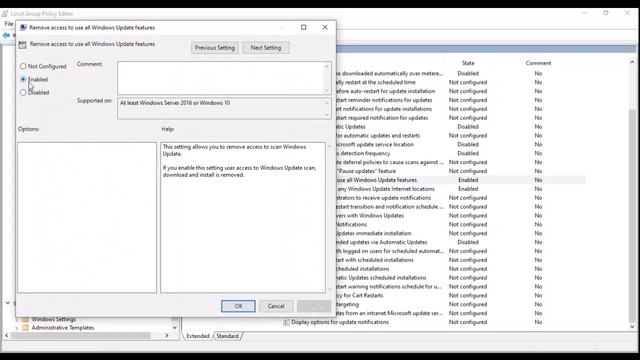Viewport: 640px width, 360px height.
Task: Collapse the tree node chevron at bottom left
Action: 8,303
